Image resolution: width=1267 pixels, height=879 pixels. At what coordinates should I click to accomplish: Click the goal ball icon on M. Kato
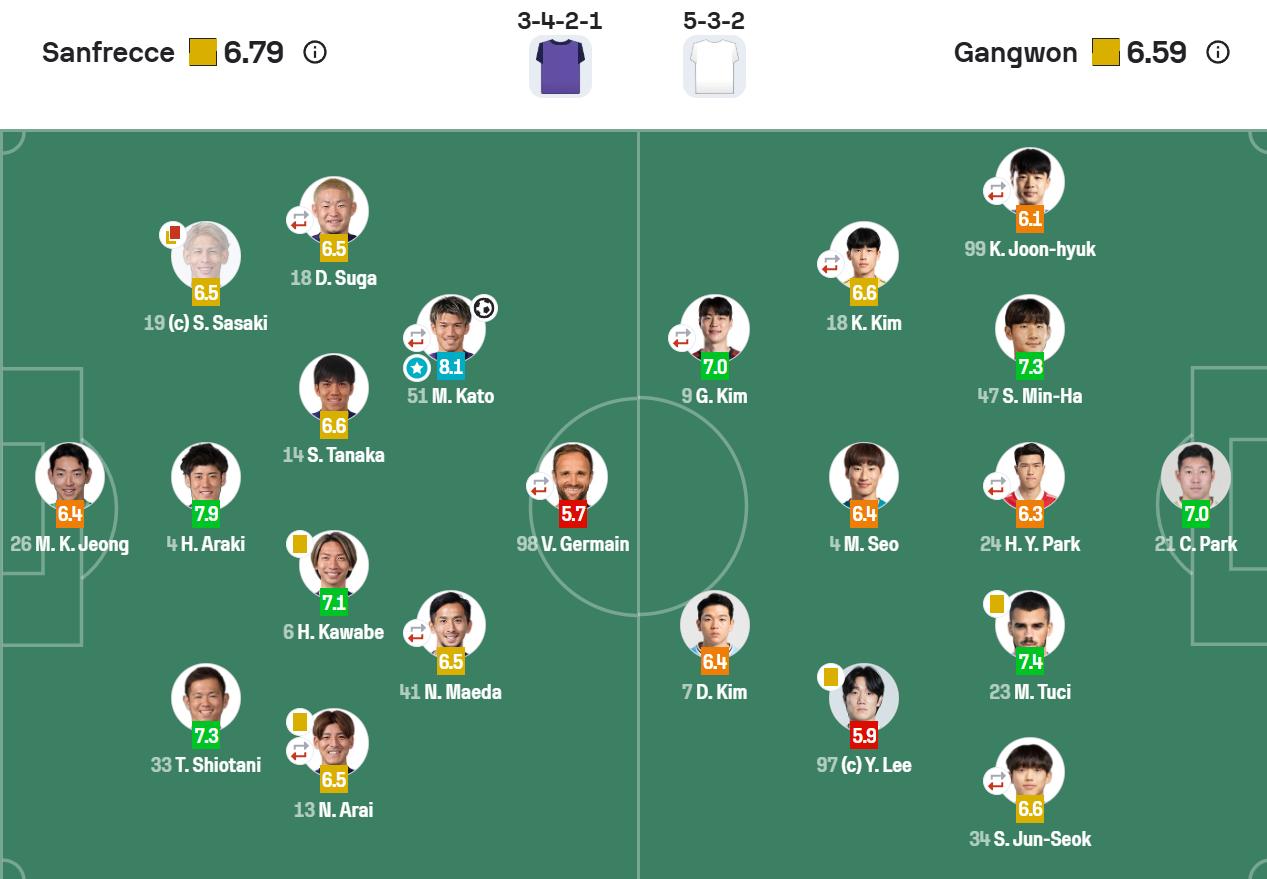click(484, 308)
